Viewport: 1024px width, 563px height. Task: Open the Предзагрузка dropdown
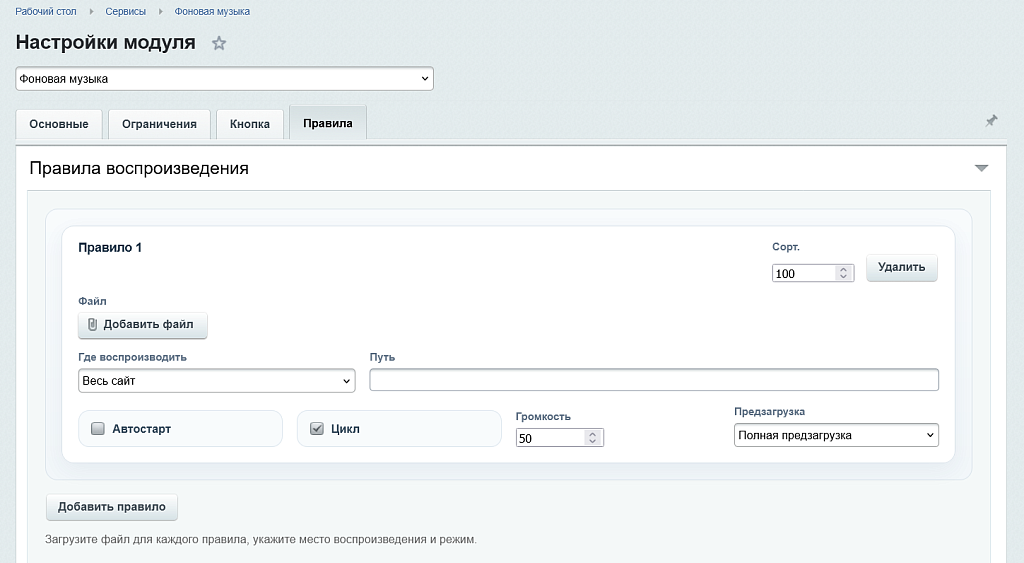point(835,435)
